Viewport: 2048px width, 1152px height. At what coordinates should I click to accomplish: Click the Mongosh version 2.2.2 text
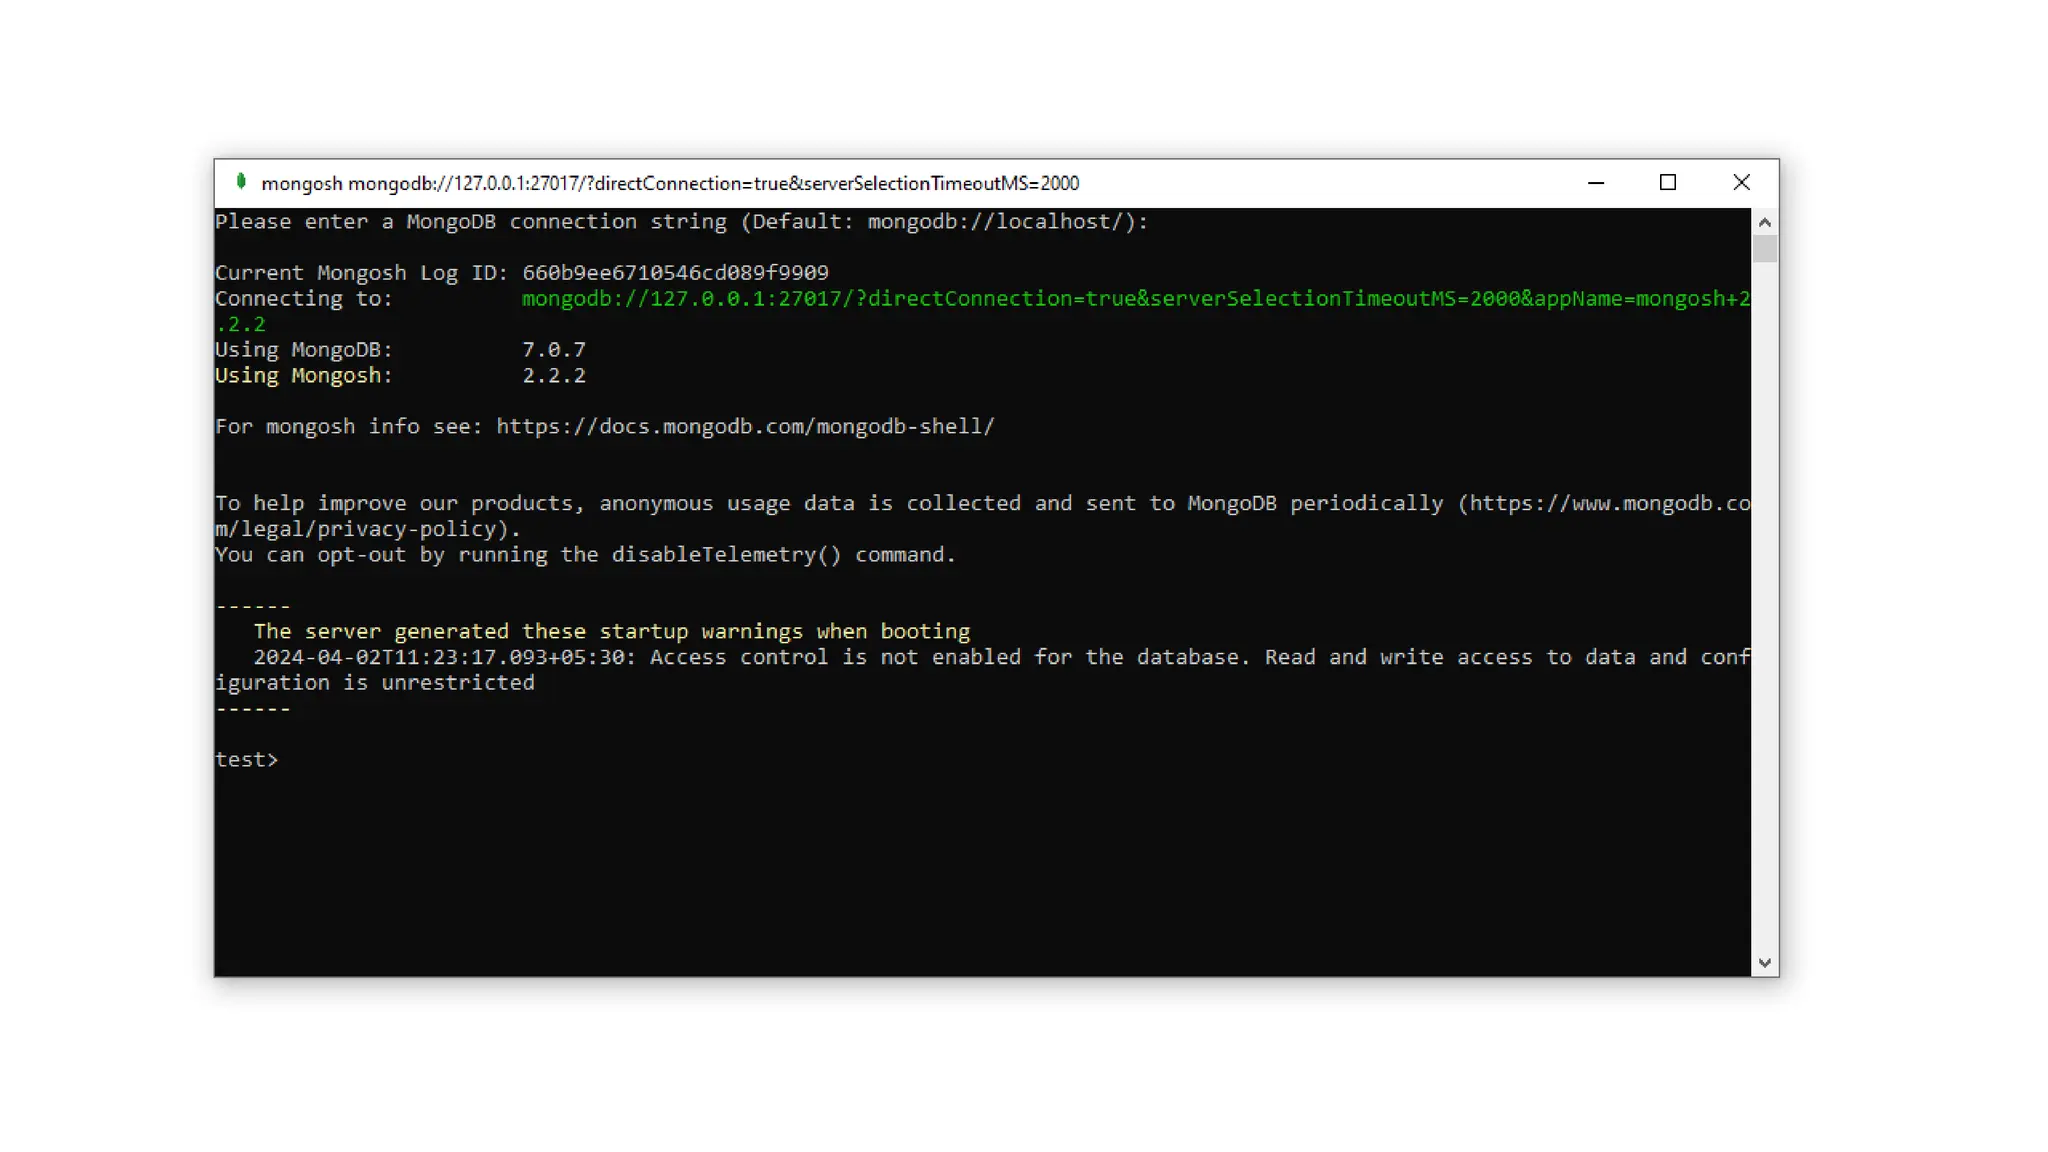(553, 376)
